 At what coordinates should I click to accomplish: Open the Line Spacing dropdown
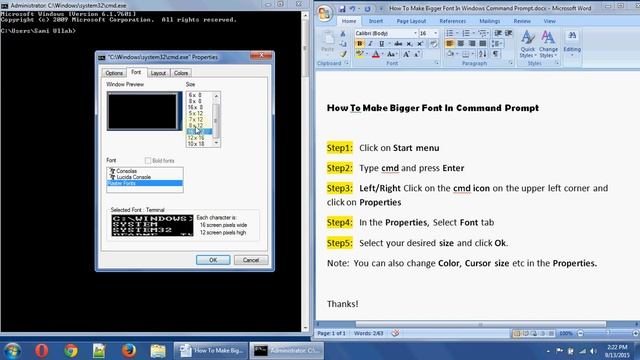[x=497, y=43]
